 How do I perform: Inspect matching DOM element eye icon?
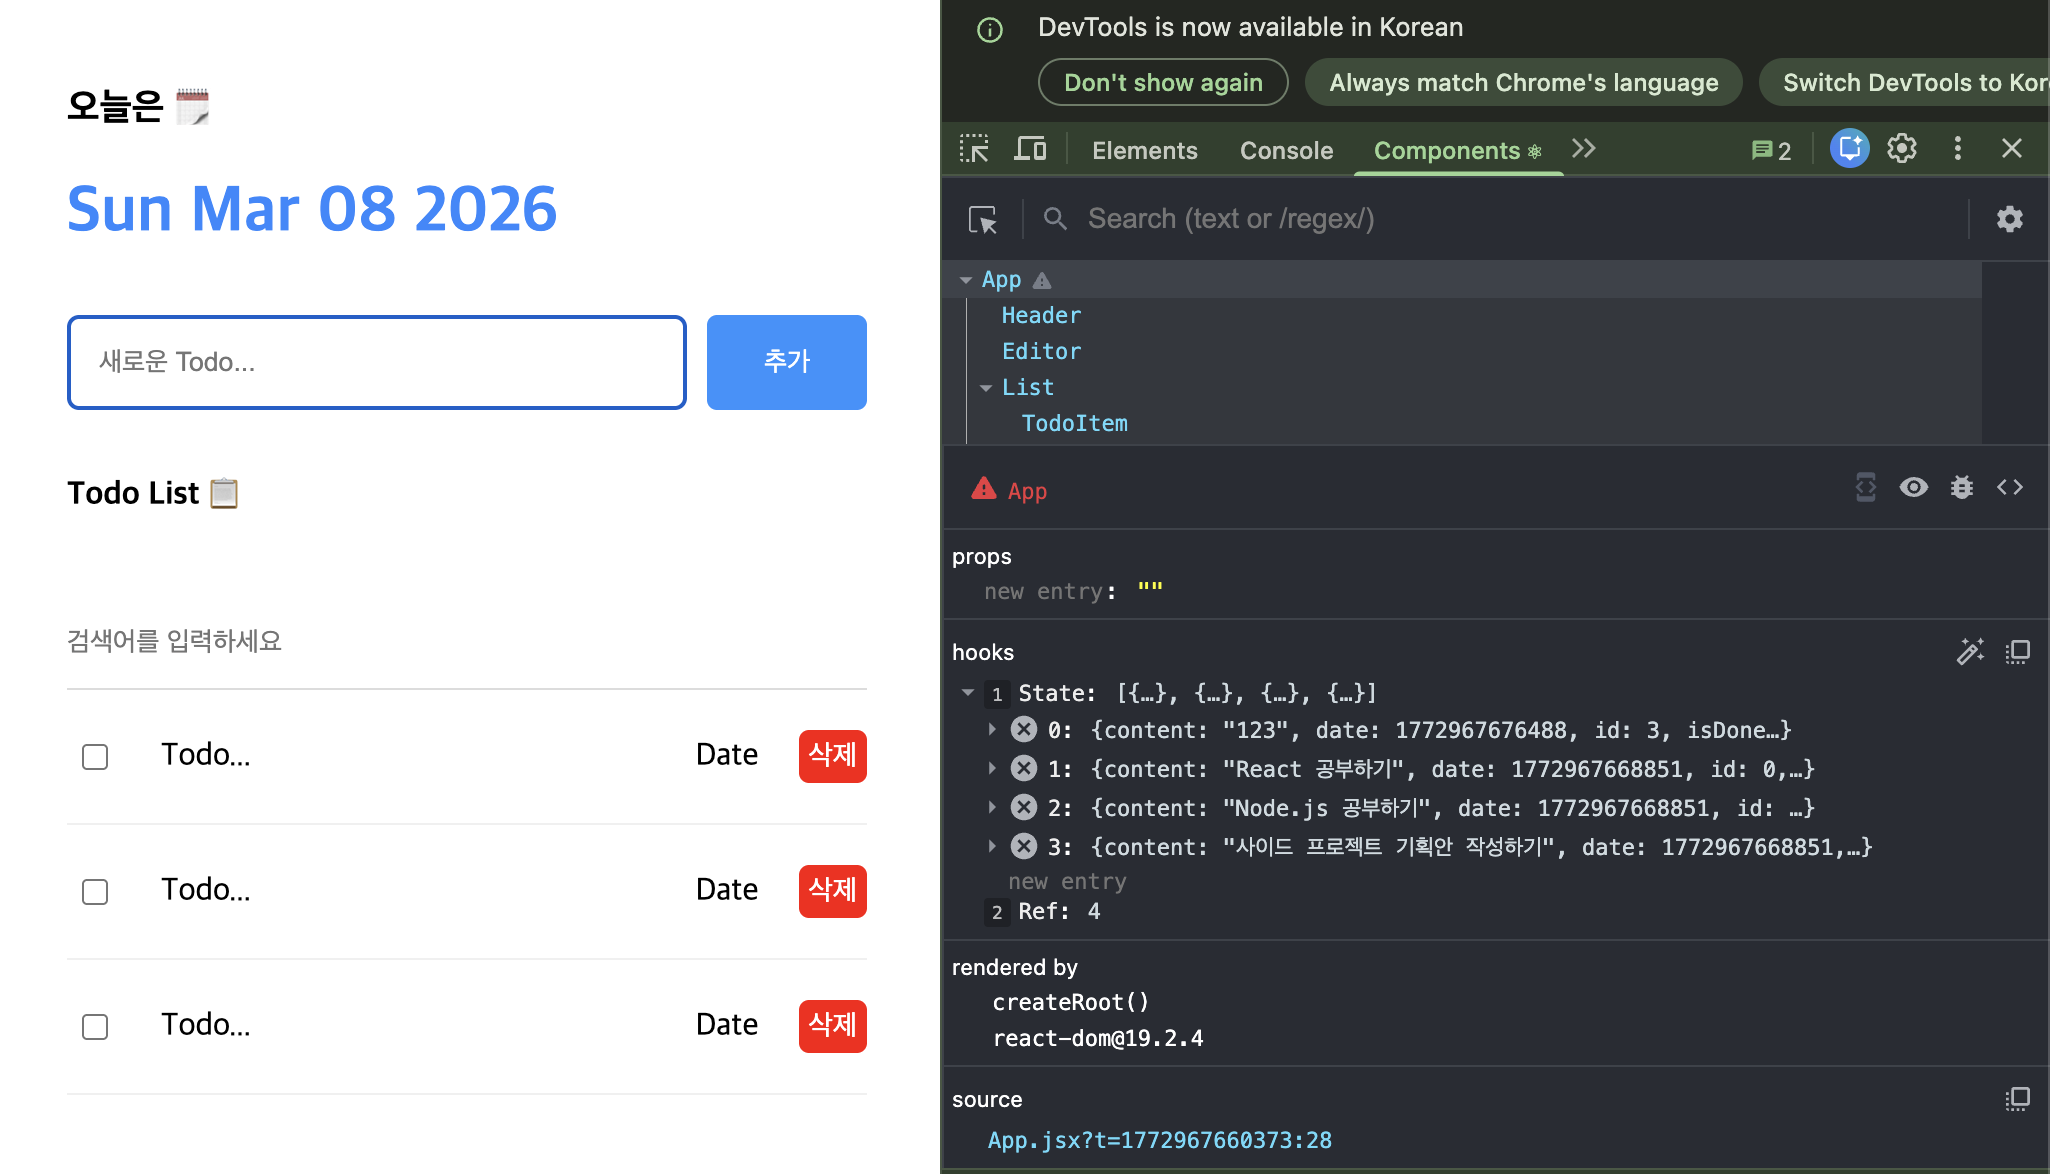click(x=1913, y=487)
